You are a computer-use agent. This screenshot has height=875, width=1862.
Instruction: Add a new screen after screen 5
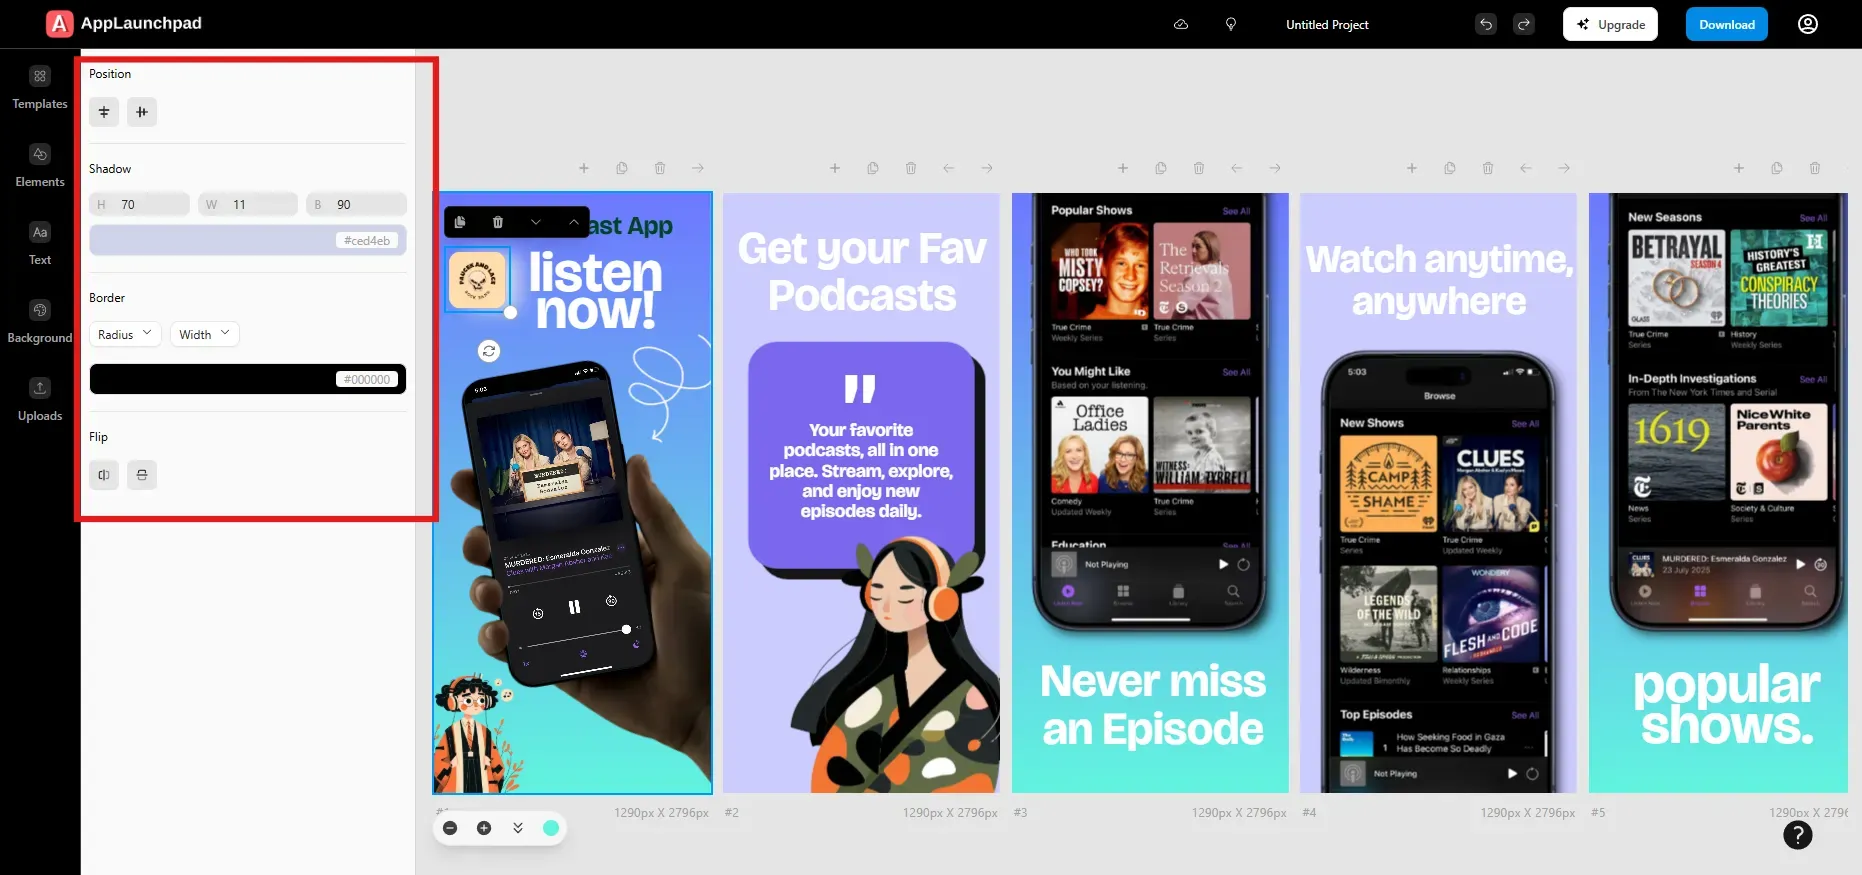[x=1739, y=168]
